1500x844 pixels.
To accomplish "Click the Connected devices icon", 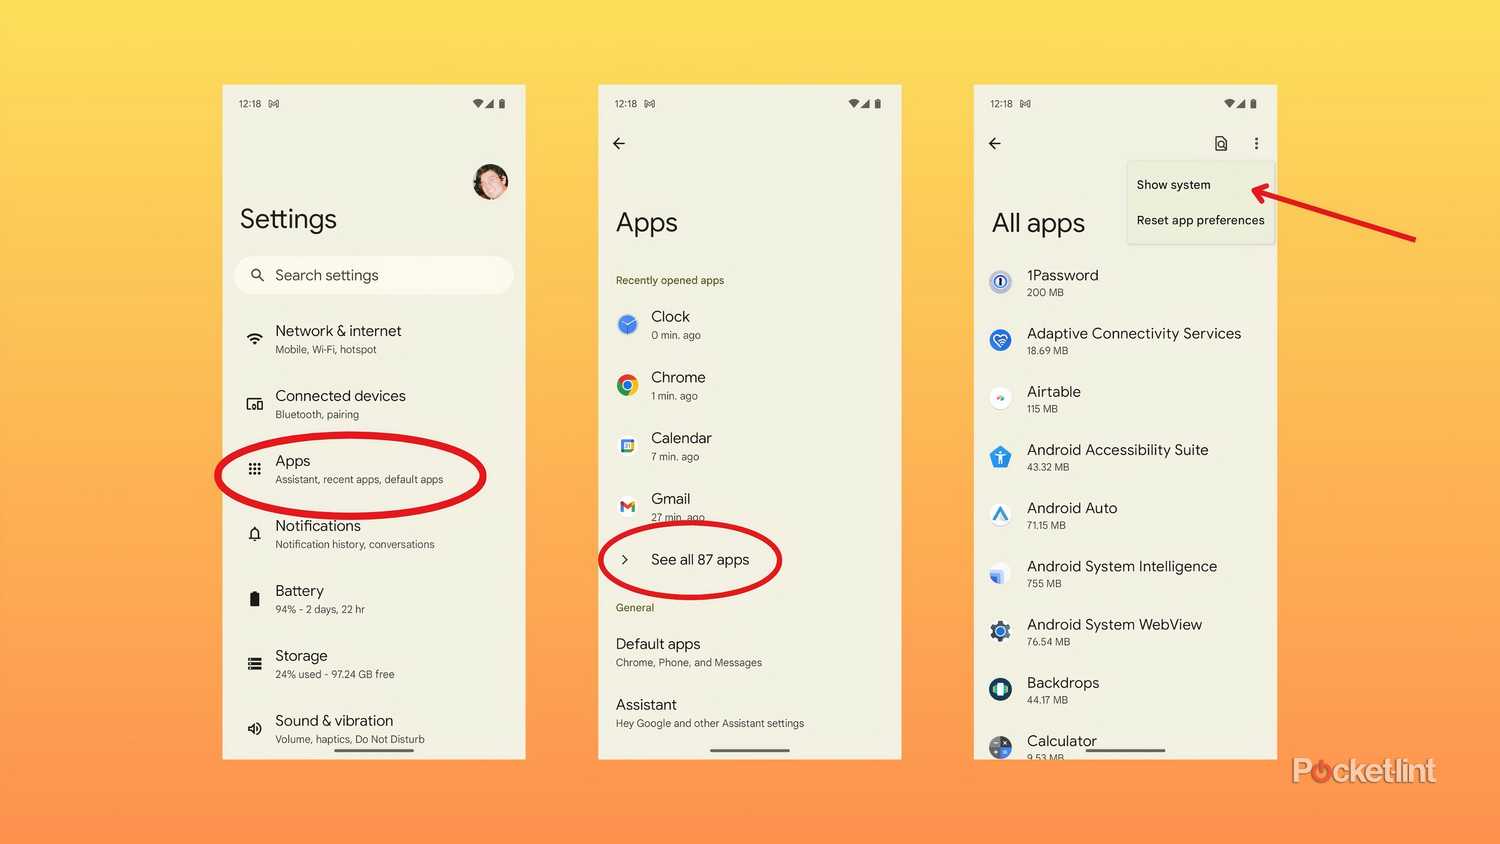I will pyautogui.click(x=255, y=404).
